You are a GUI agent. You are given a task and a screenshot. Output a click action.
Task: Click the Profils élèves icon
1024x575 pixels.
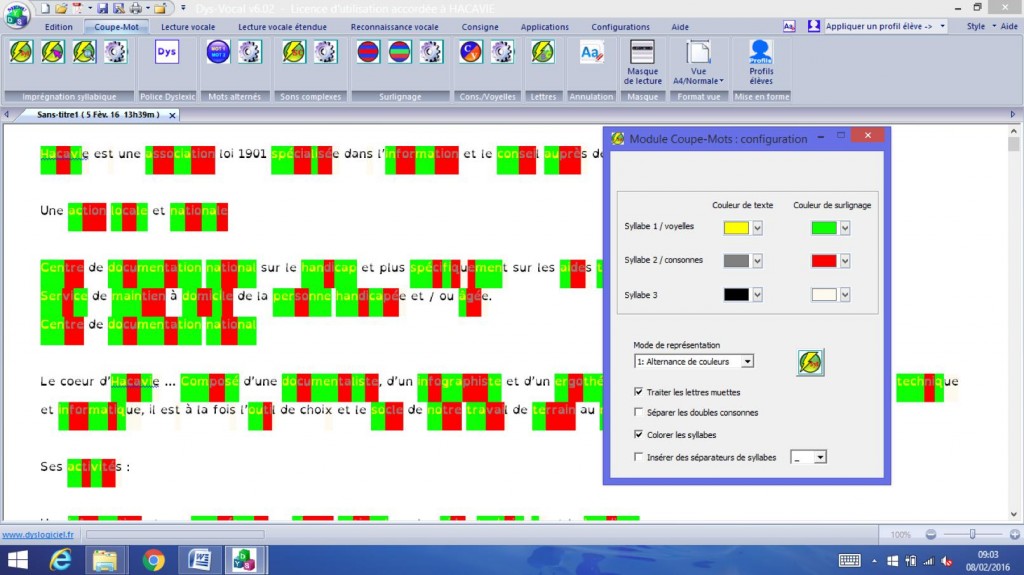[x=761, y=61]
